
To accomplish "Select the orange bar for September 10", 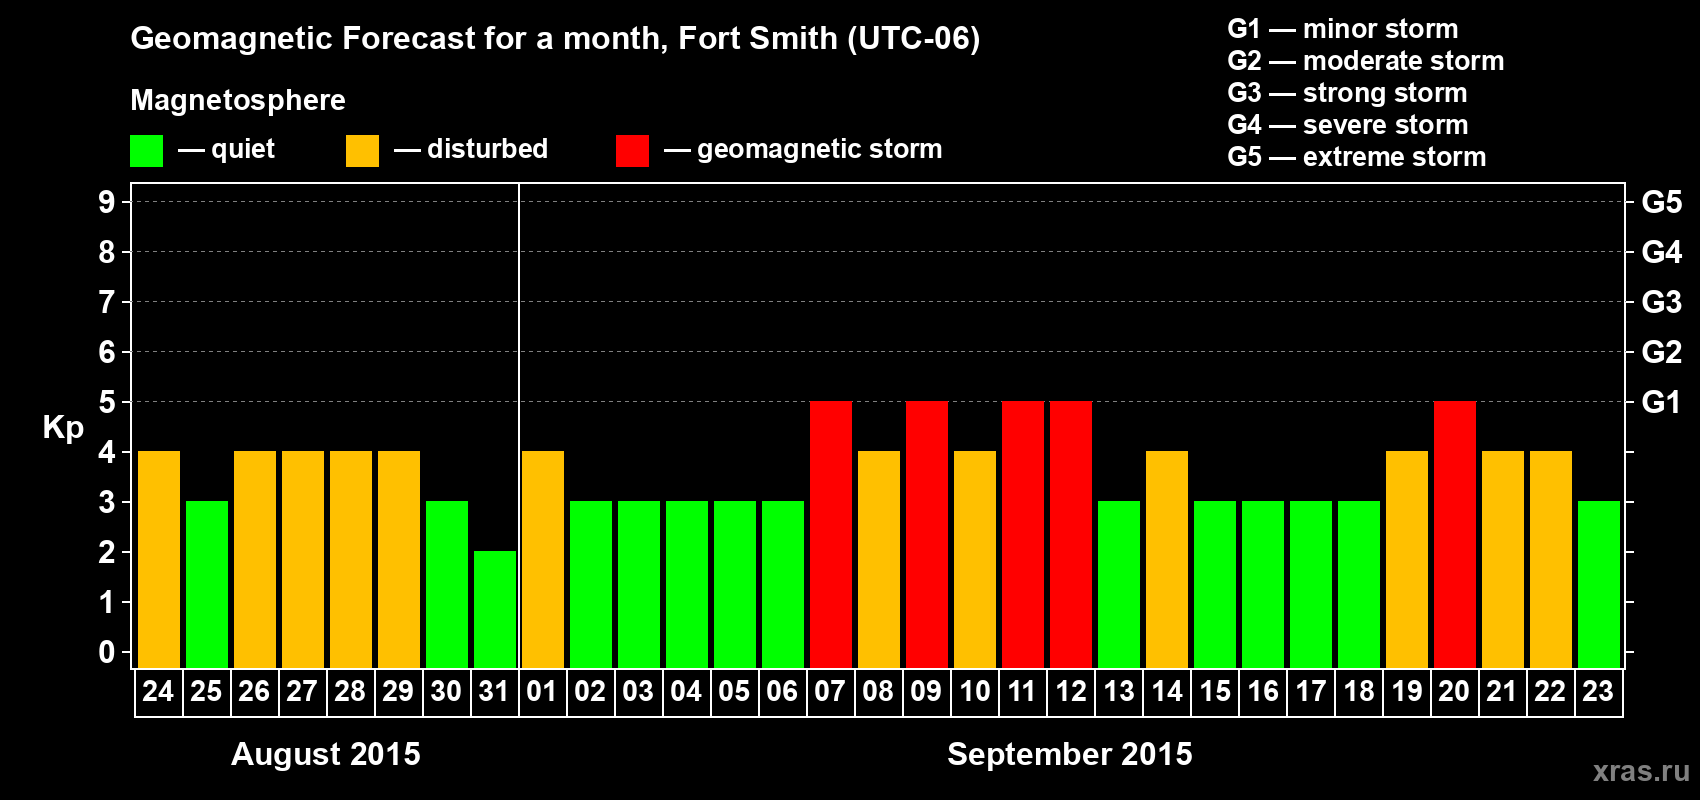I will point(975,560).
